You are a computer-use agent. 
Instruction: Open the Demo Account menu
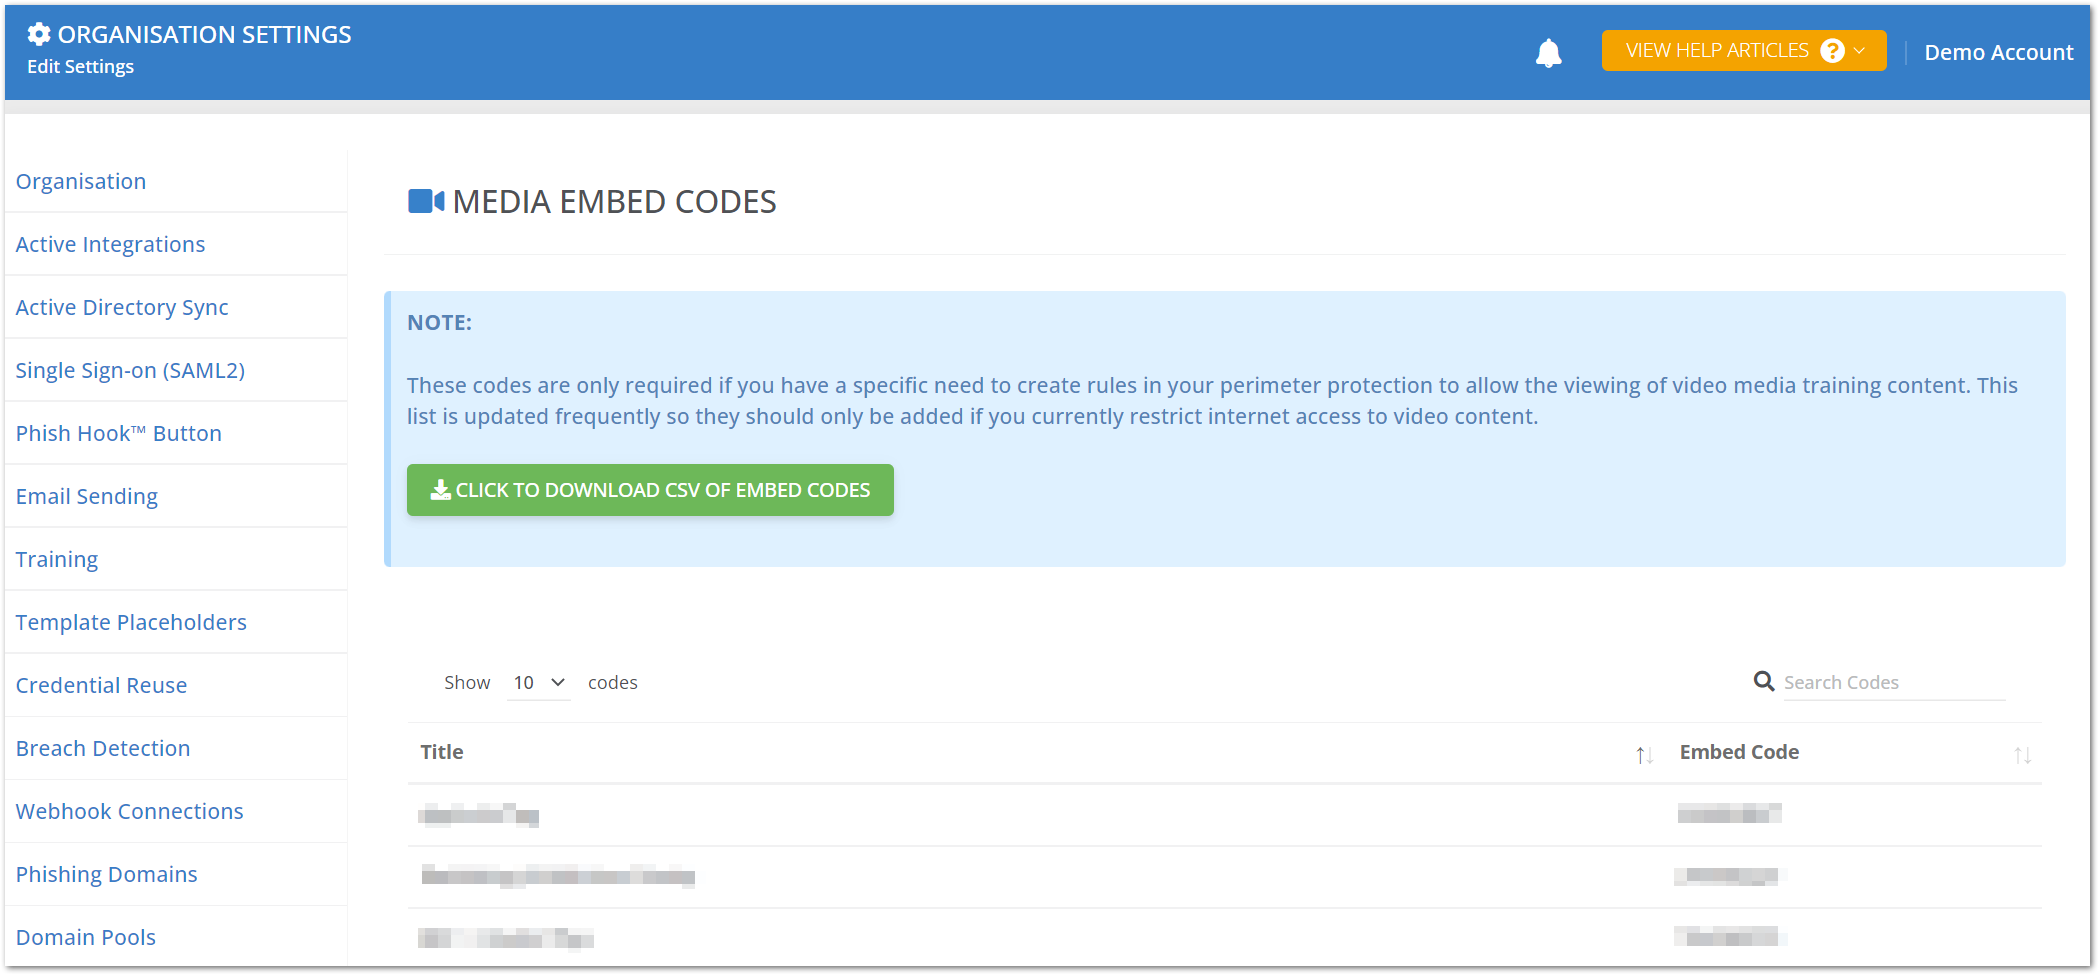[x=1997, y=52]
